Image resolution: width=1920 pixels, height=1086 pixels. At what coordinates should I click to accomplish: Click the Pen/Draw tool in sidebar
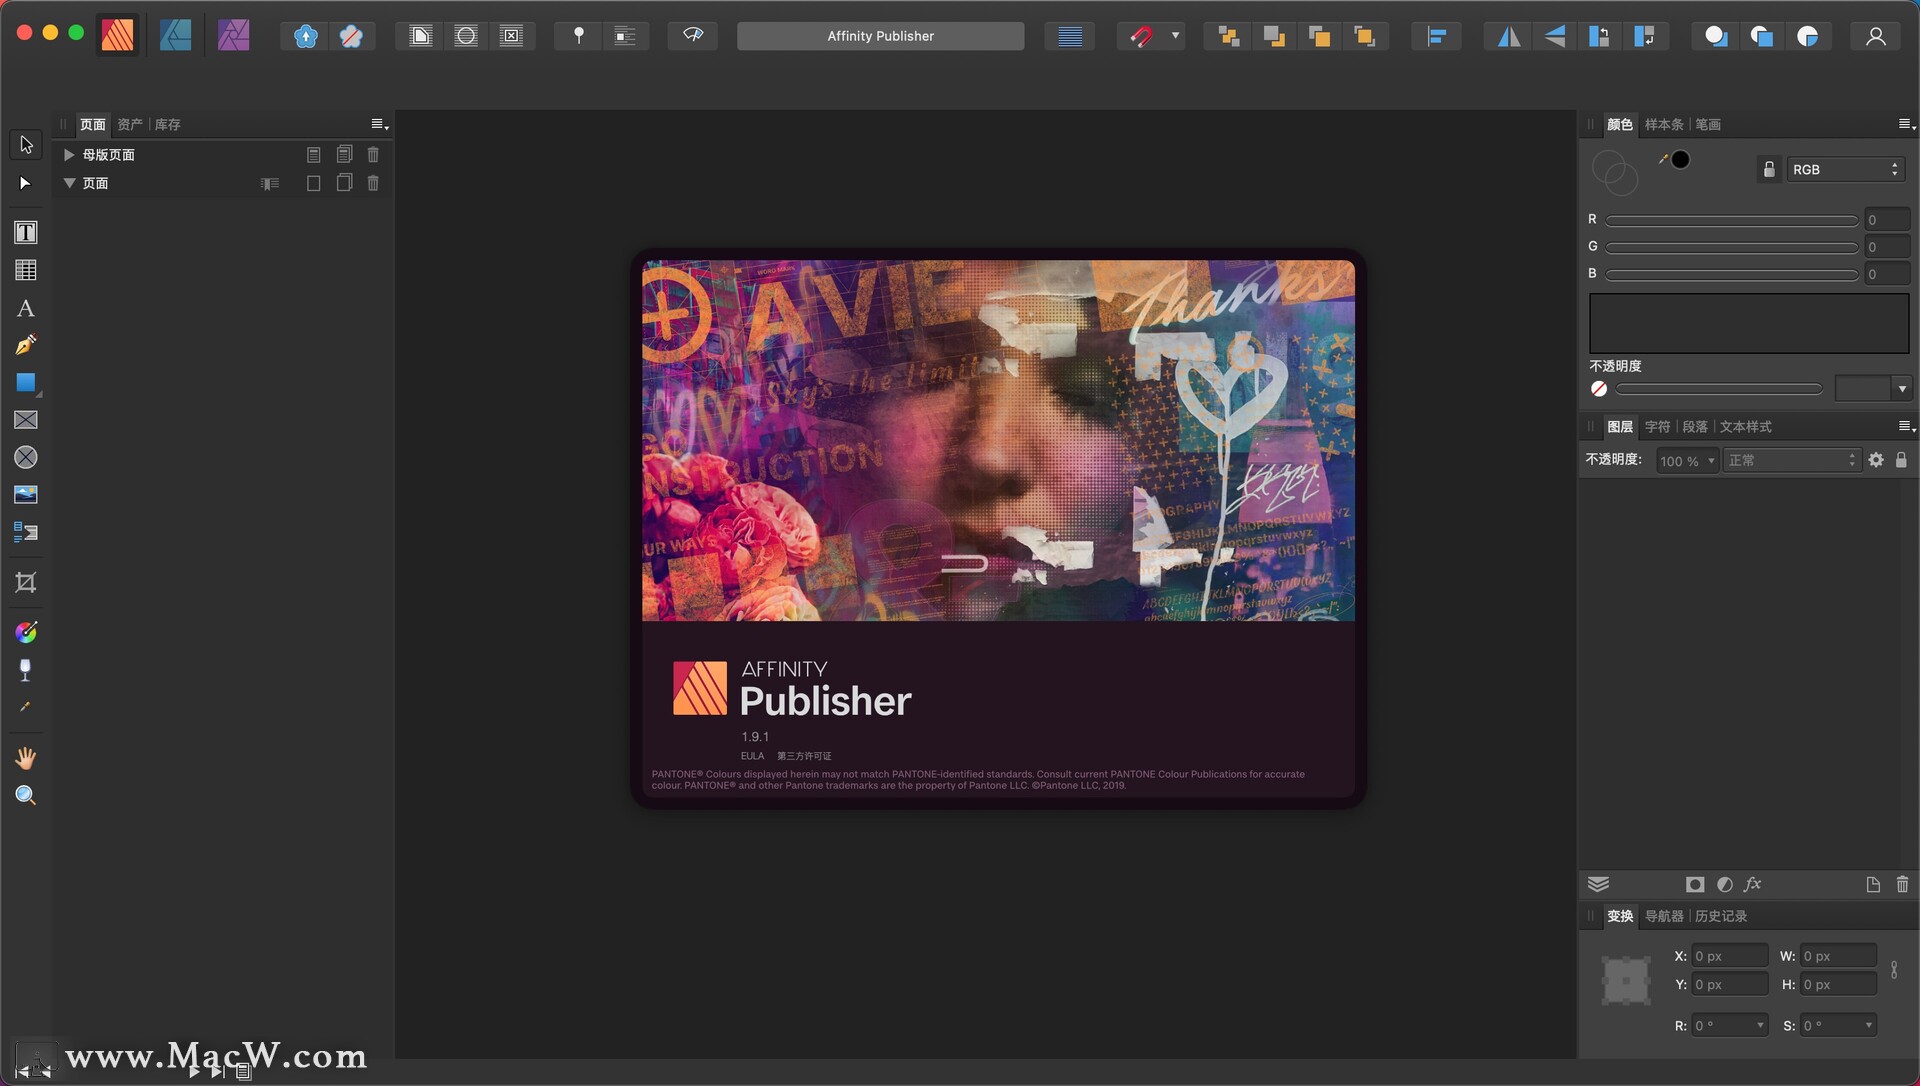[25, 345]
